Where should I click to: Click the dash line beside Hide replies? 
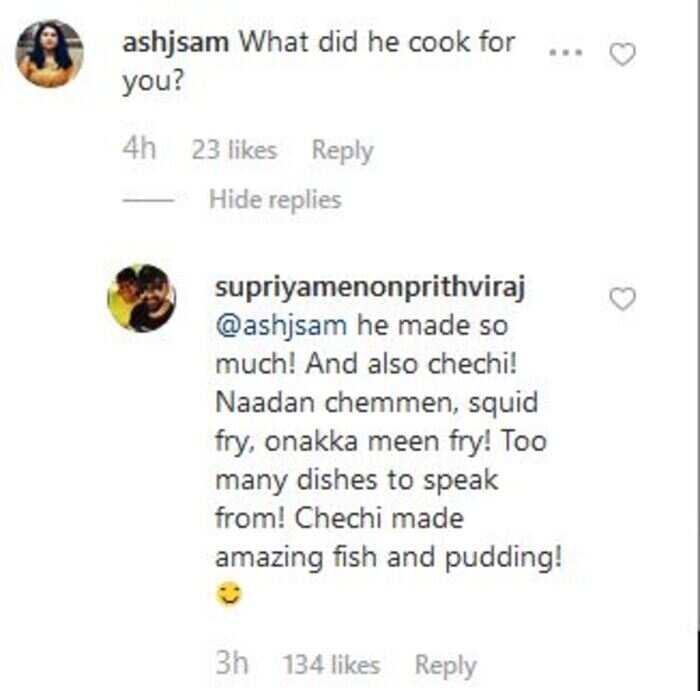click(x=148, y=200)
